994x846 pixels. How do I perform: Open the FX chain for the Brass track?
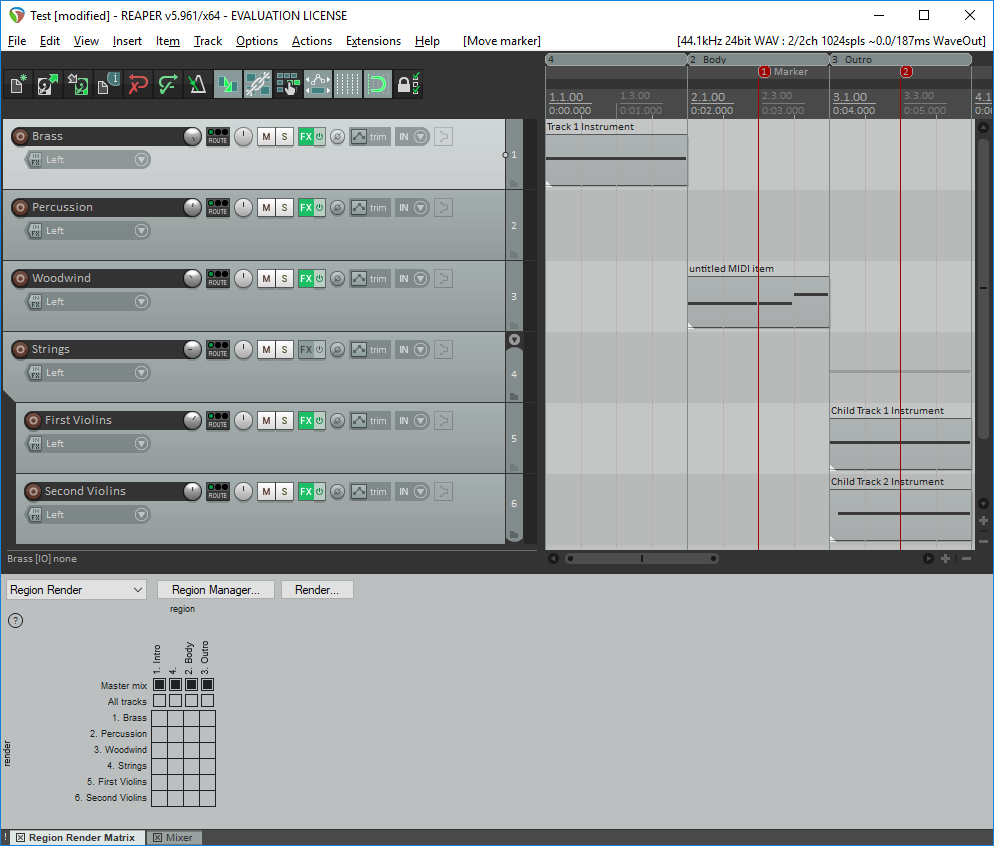pyautogui.click(x=305, y=136)
